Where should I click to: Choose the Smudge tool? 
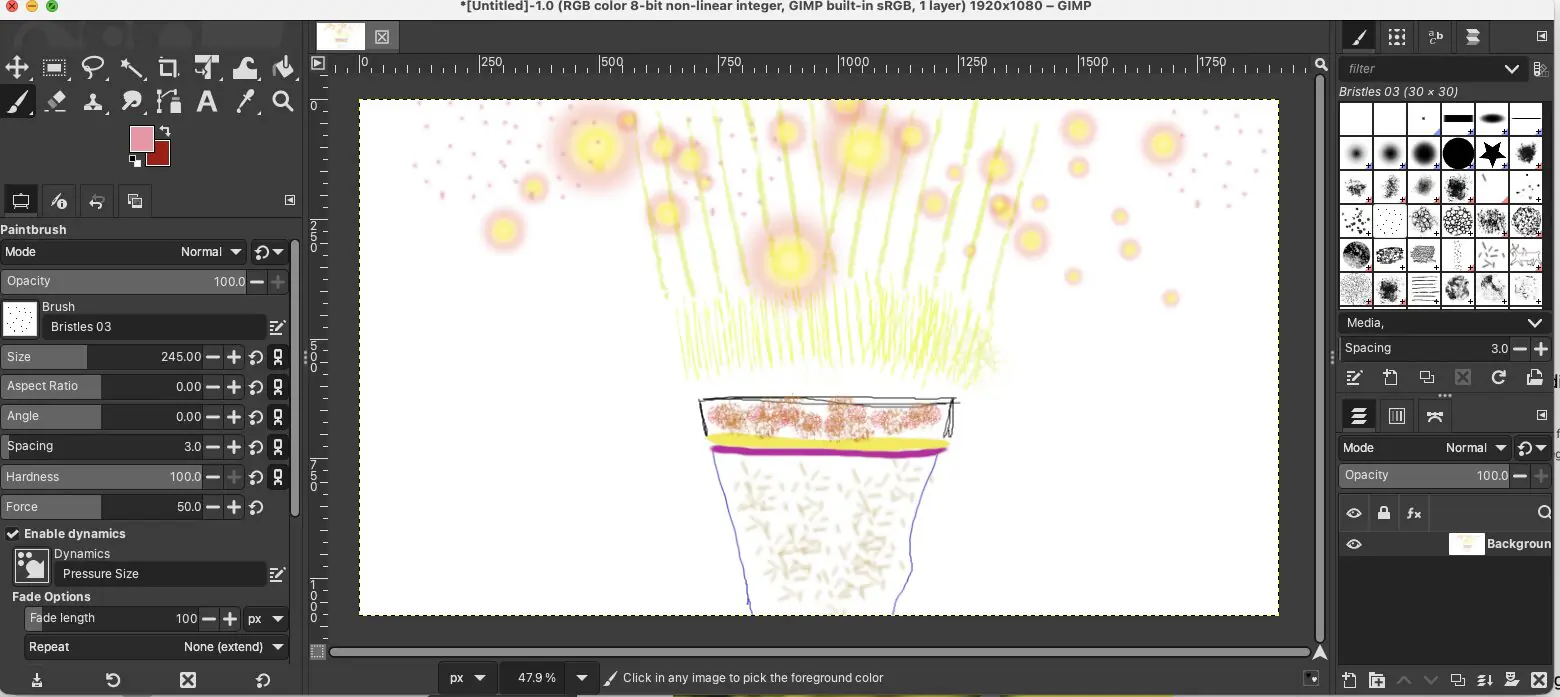coord(131,101)
